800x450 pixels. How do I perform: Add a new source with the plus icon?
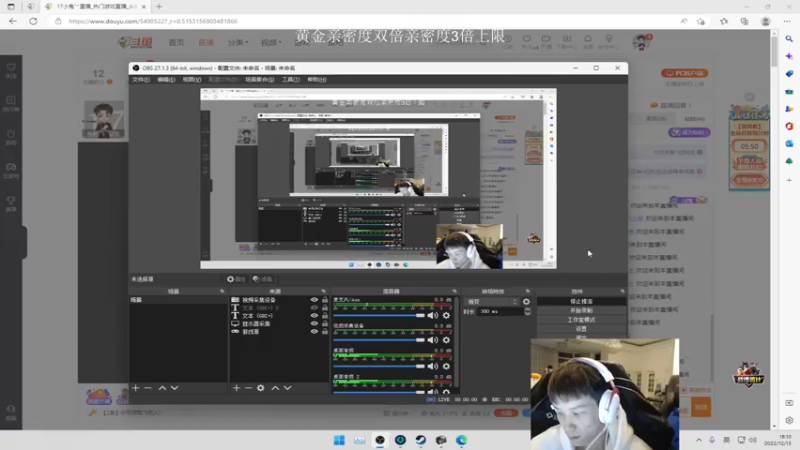click(x=236, y=388)
